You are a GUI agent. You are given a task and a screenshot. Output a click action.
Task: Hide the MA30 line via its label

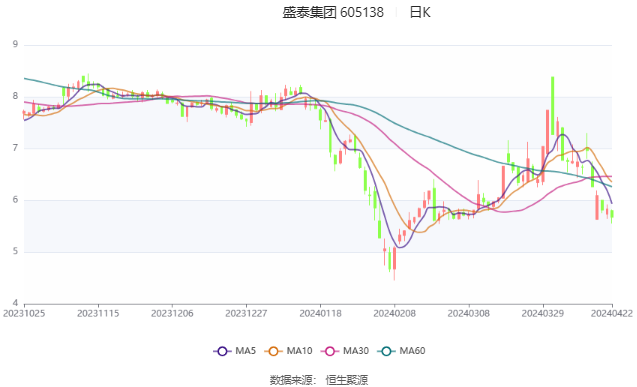(356, 351)
